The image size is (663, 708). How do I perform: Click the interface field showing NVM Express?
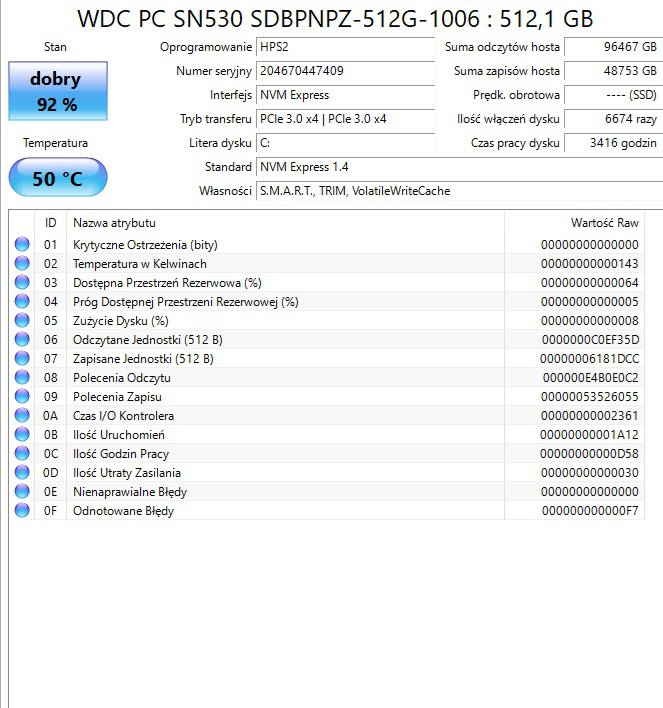pyautogui.click(x=345, y=95)
